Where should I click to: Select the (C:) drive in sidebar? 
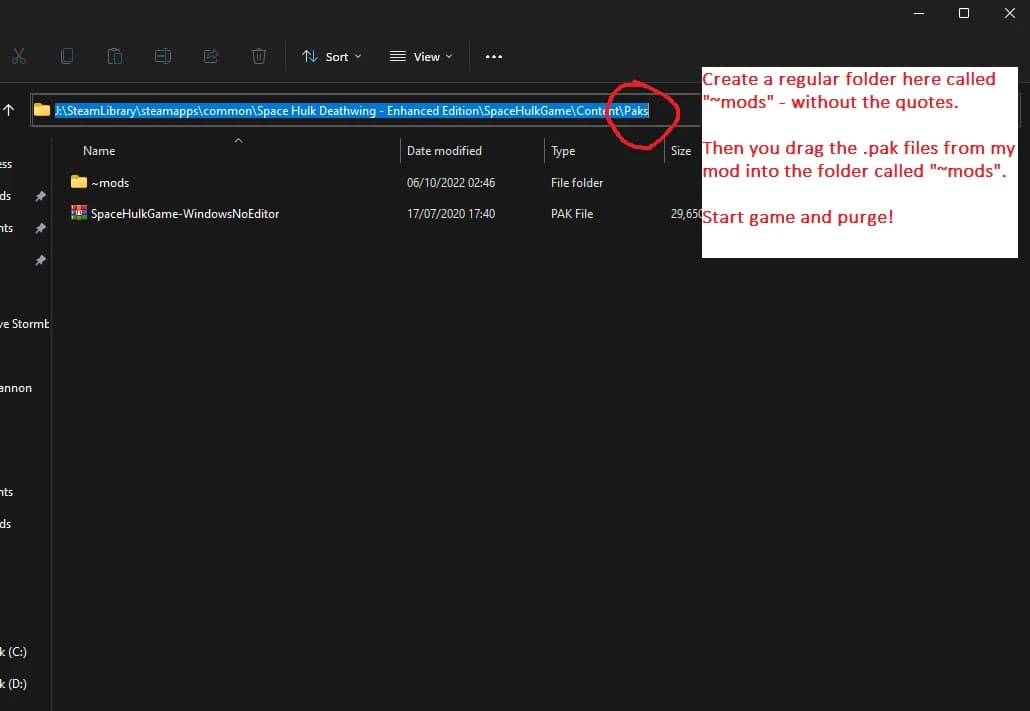pos(14,652)
